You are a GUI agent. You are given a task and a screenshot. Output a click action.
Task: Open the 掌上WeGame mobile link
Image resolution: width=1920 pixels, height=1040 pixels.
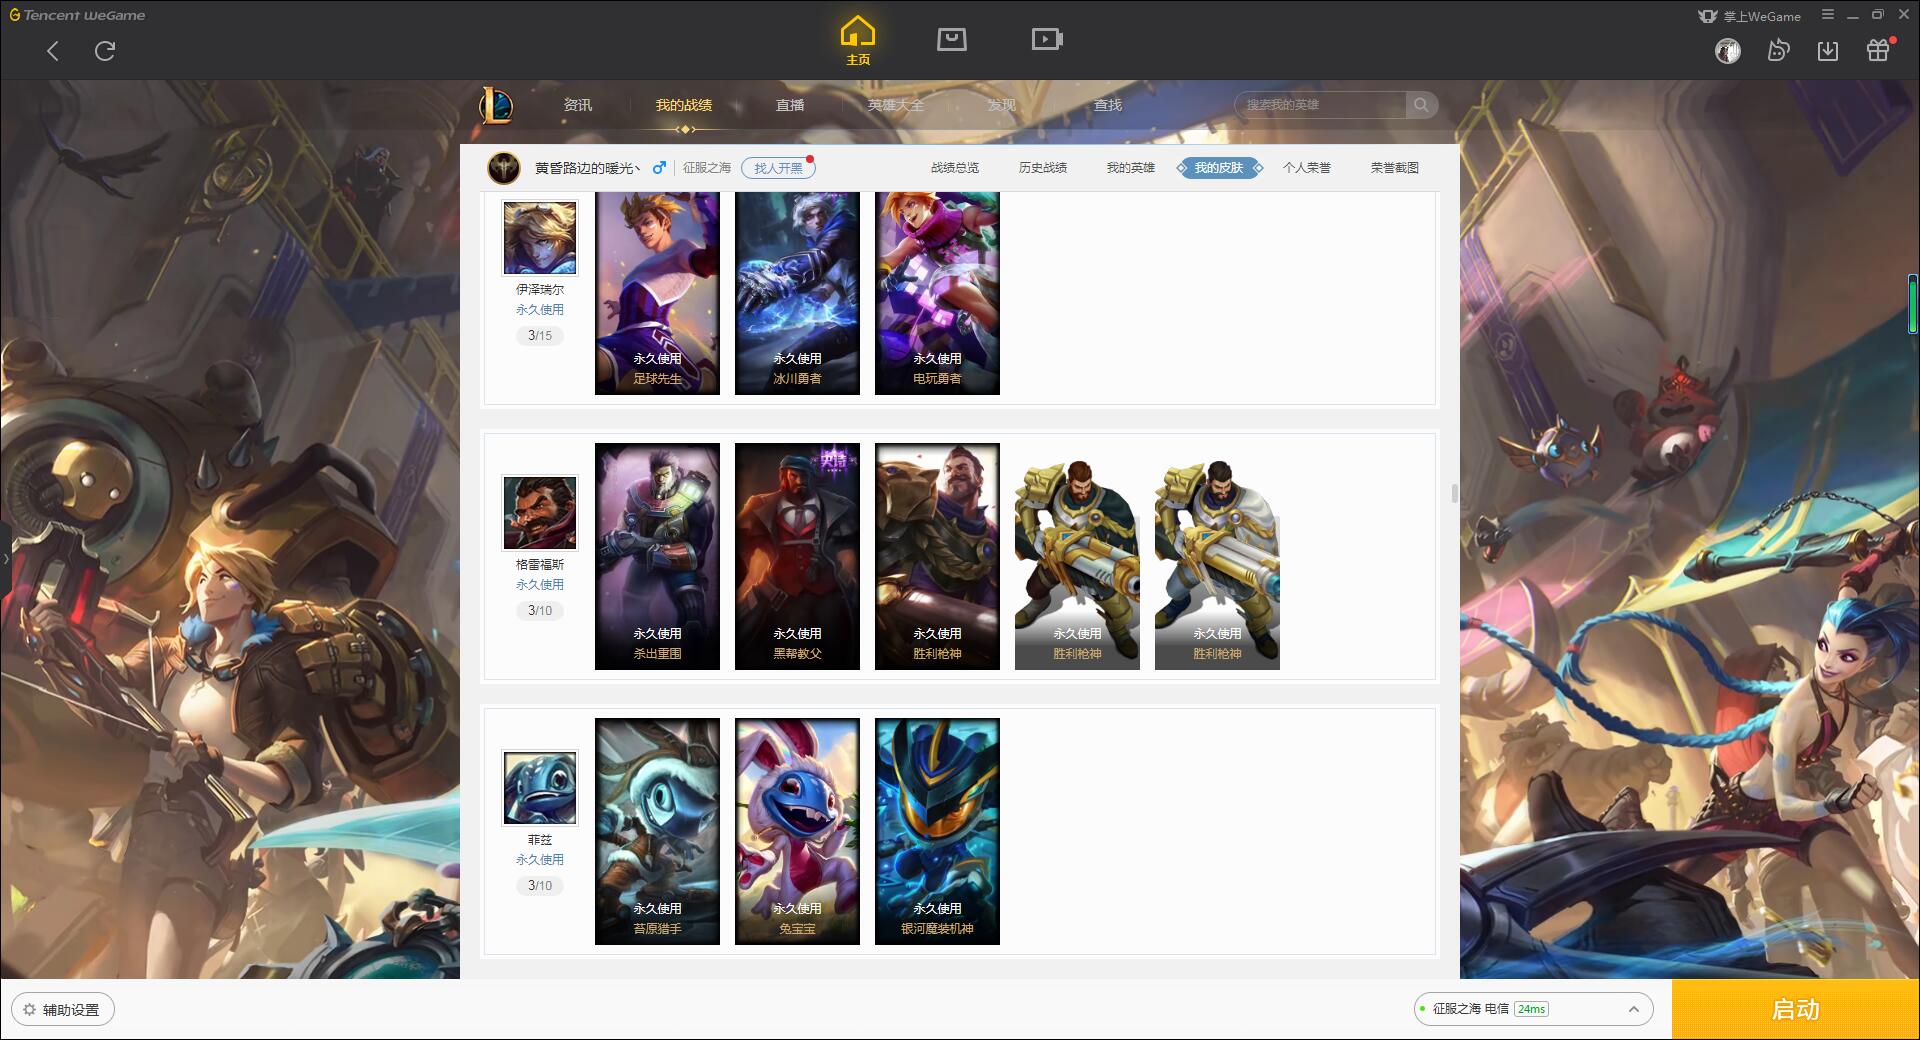1749,16
